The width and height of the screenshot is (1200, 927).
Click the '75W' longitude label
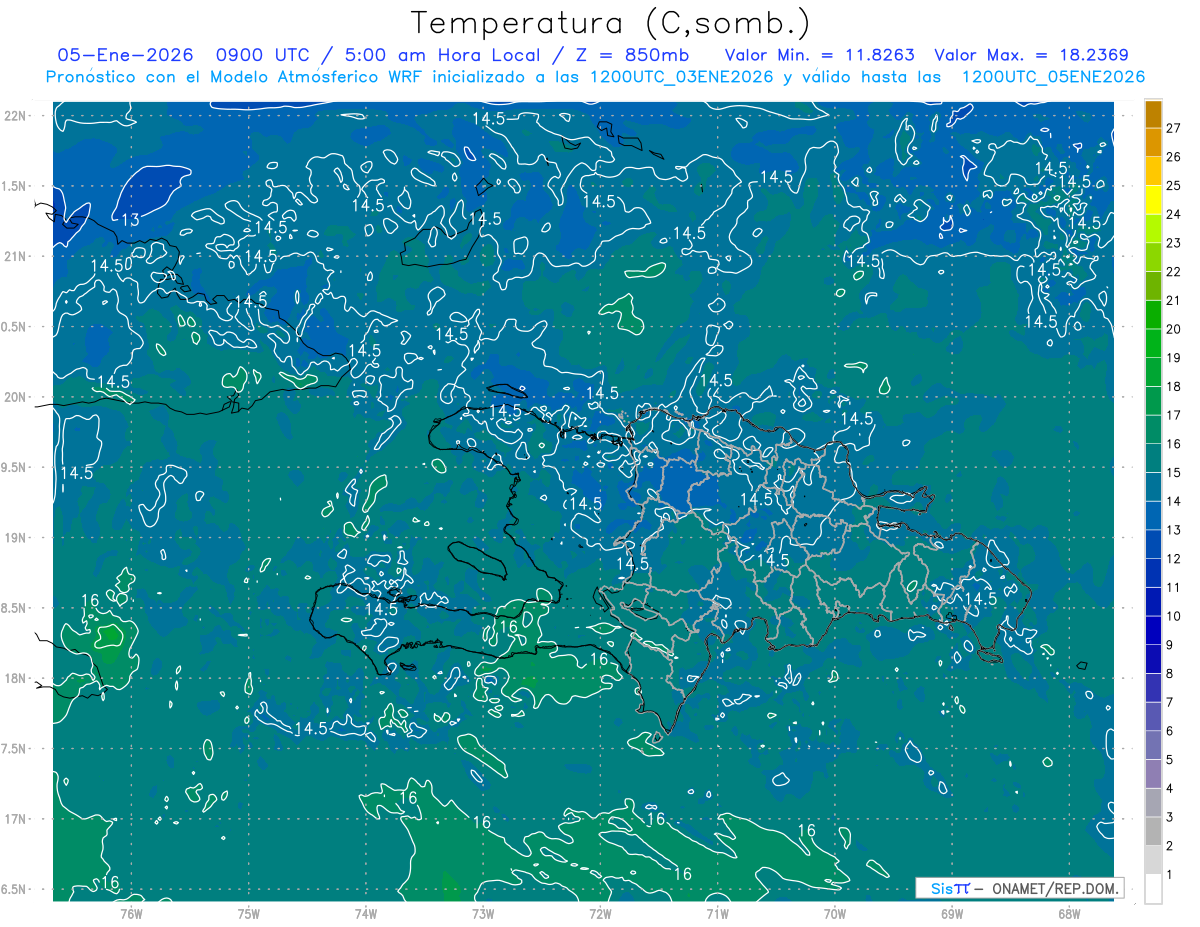(249, 915)
